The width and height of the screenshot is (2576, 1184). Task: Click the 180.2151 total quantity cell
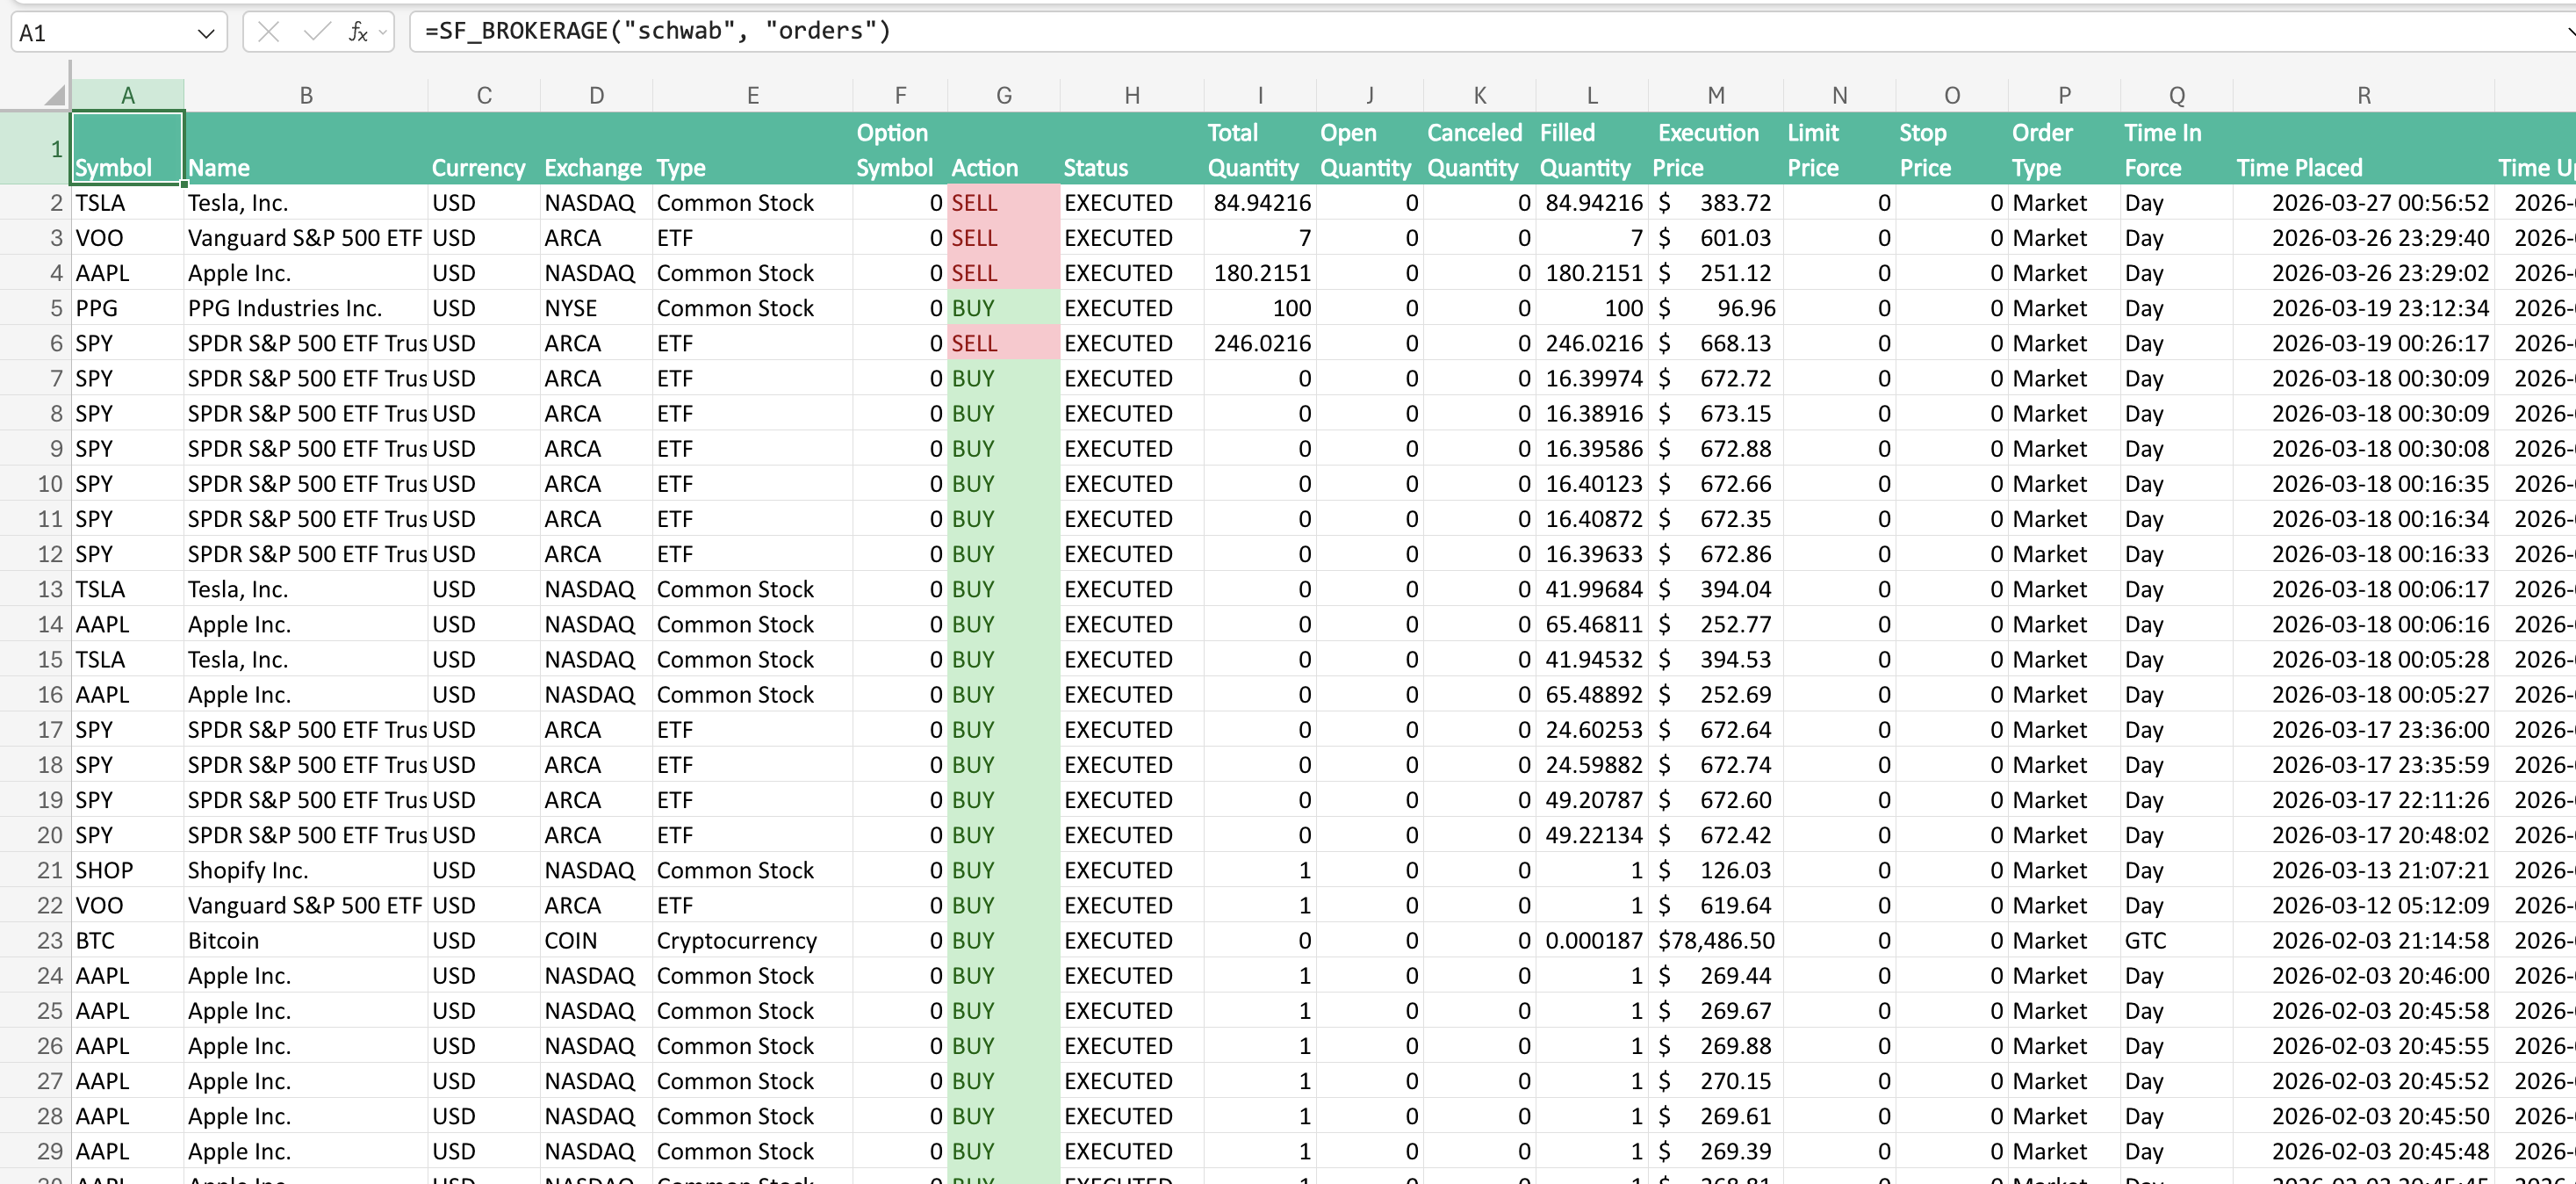1260,273
